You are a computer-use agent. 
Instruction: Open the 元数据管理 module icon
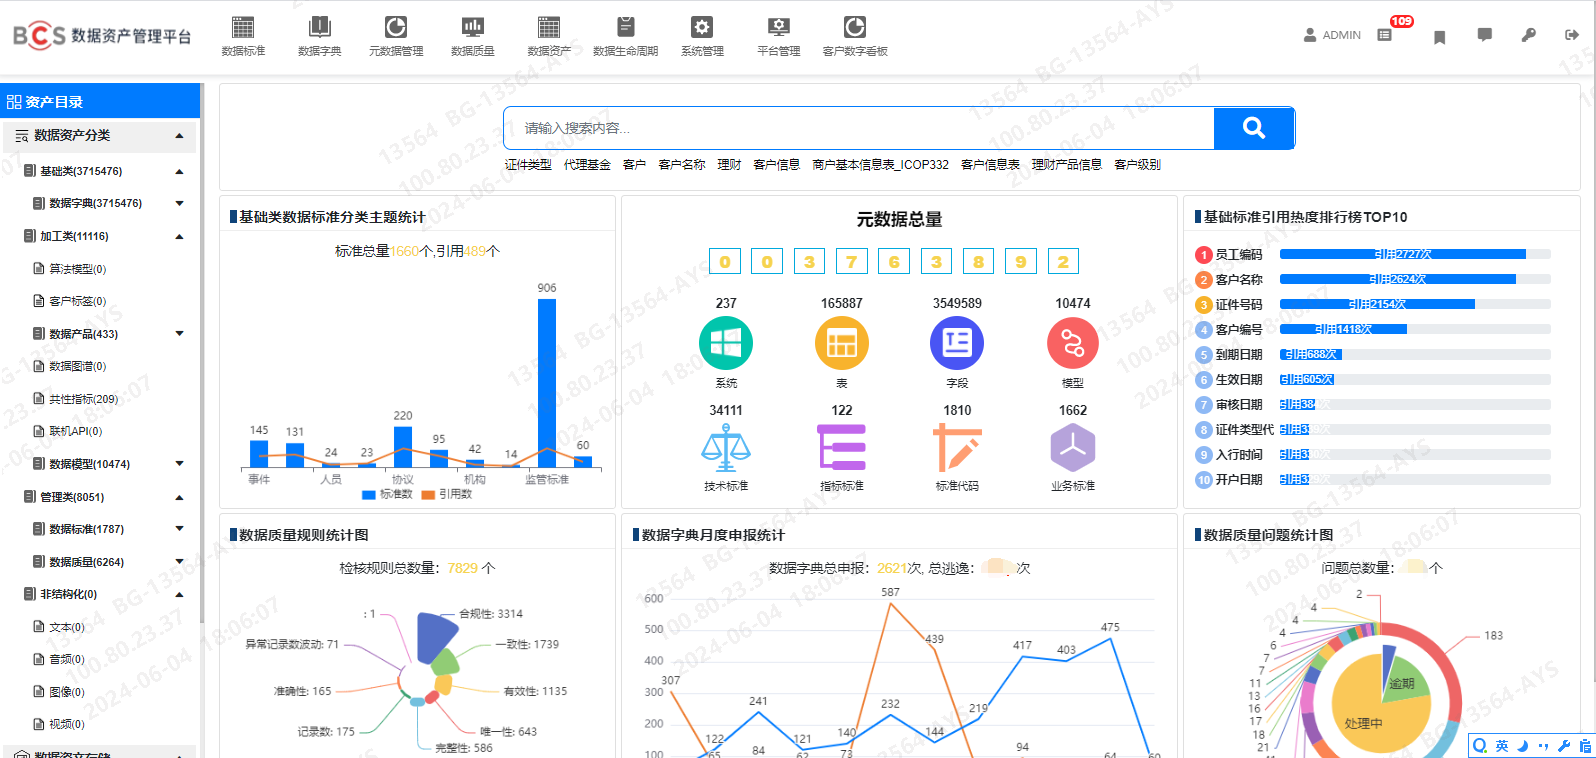tap(396, 27)
